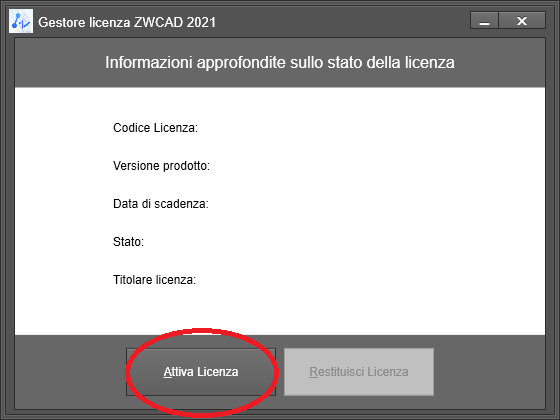Click the Informazioni approfondite header text
Screen dimensions: 560x420
coord(280,62)
